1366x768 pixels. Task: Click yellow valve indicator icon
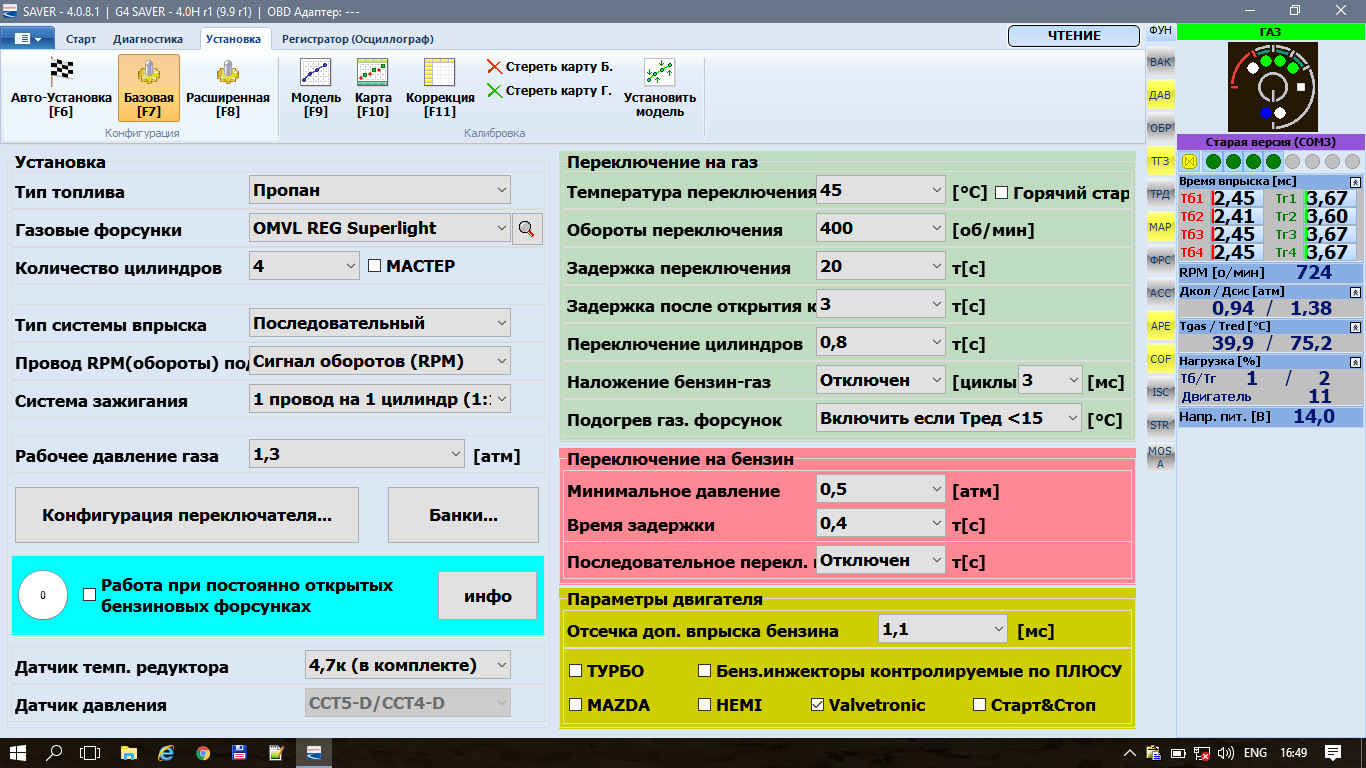(x=1189, y=161)
